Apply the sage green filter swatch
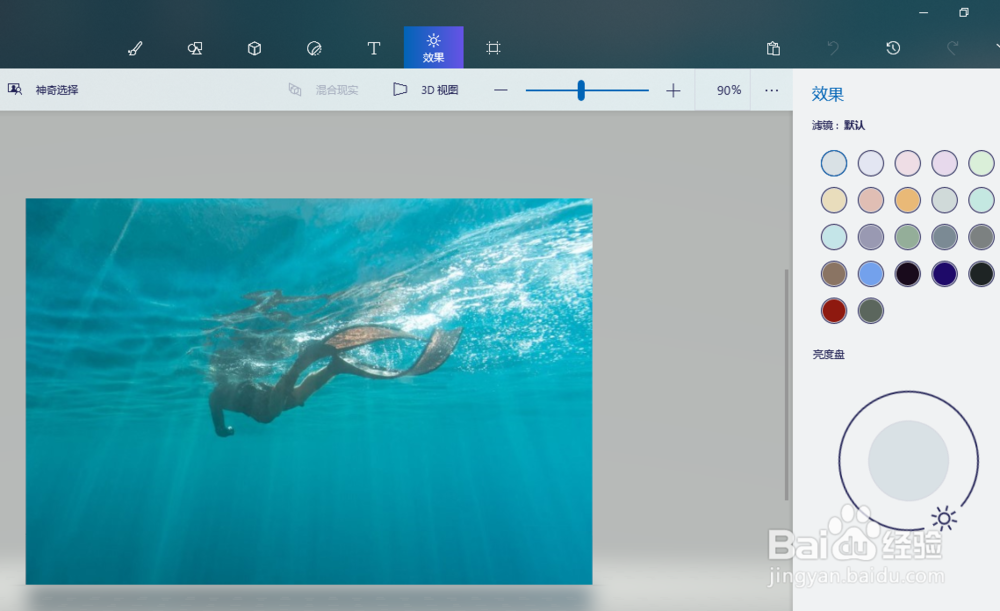The height and width of the screenshot is (611, 1000). [908, 237]
